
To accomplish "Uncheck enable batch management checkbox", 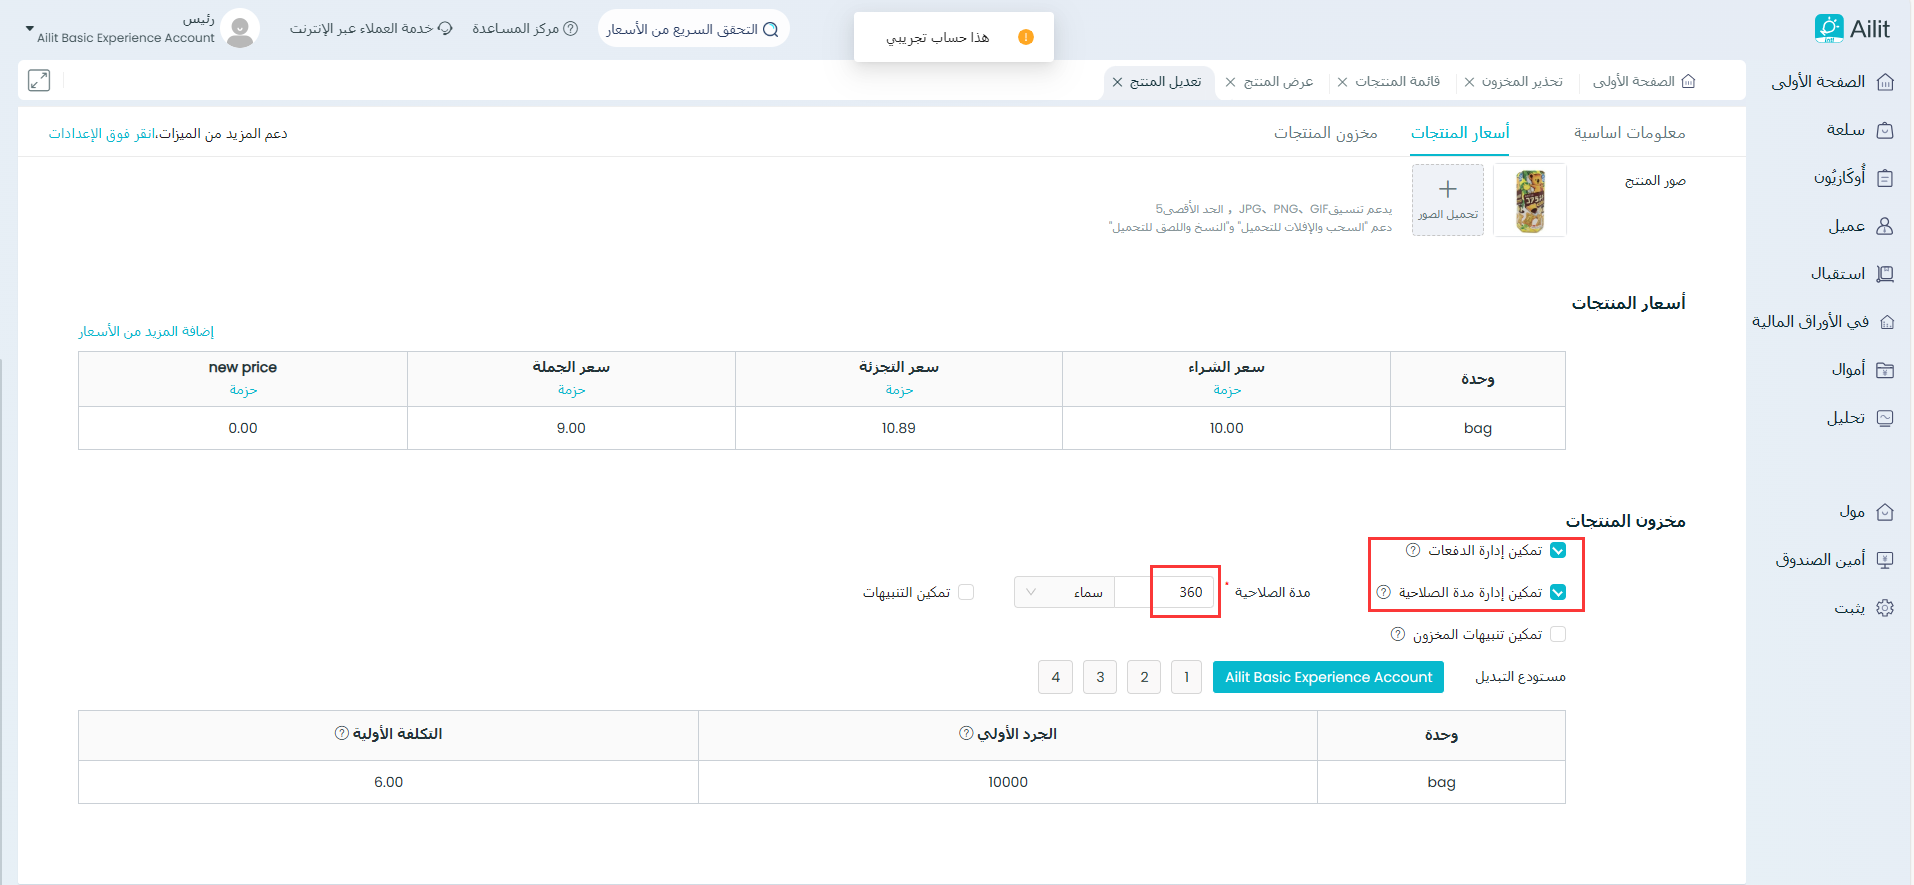I will (x=1558, y=551).
